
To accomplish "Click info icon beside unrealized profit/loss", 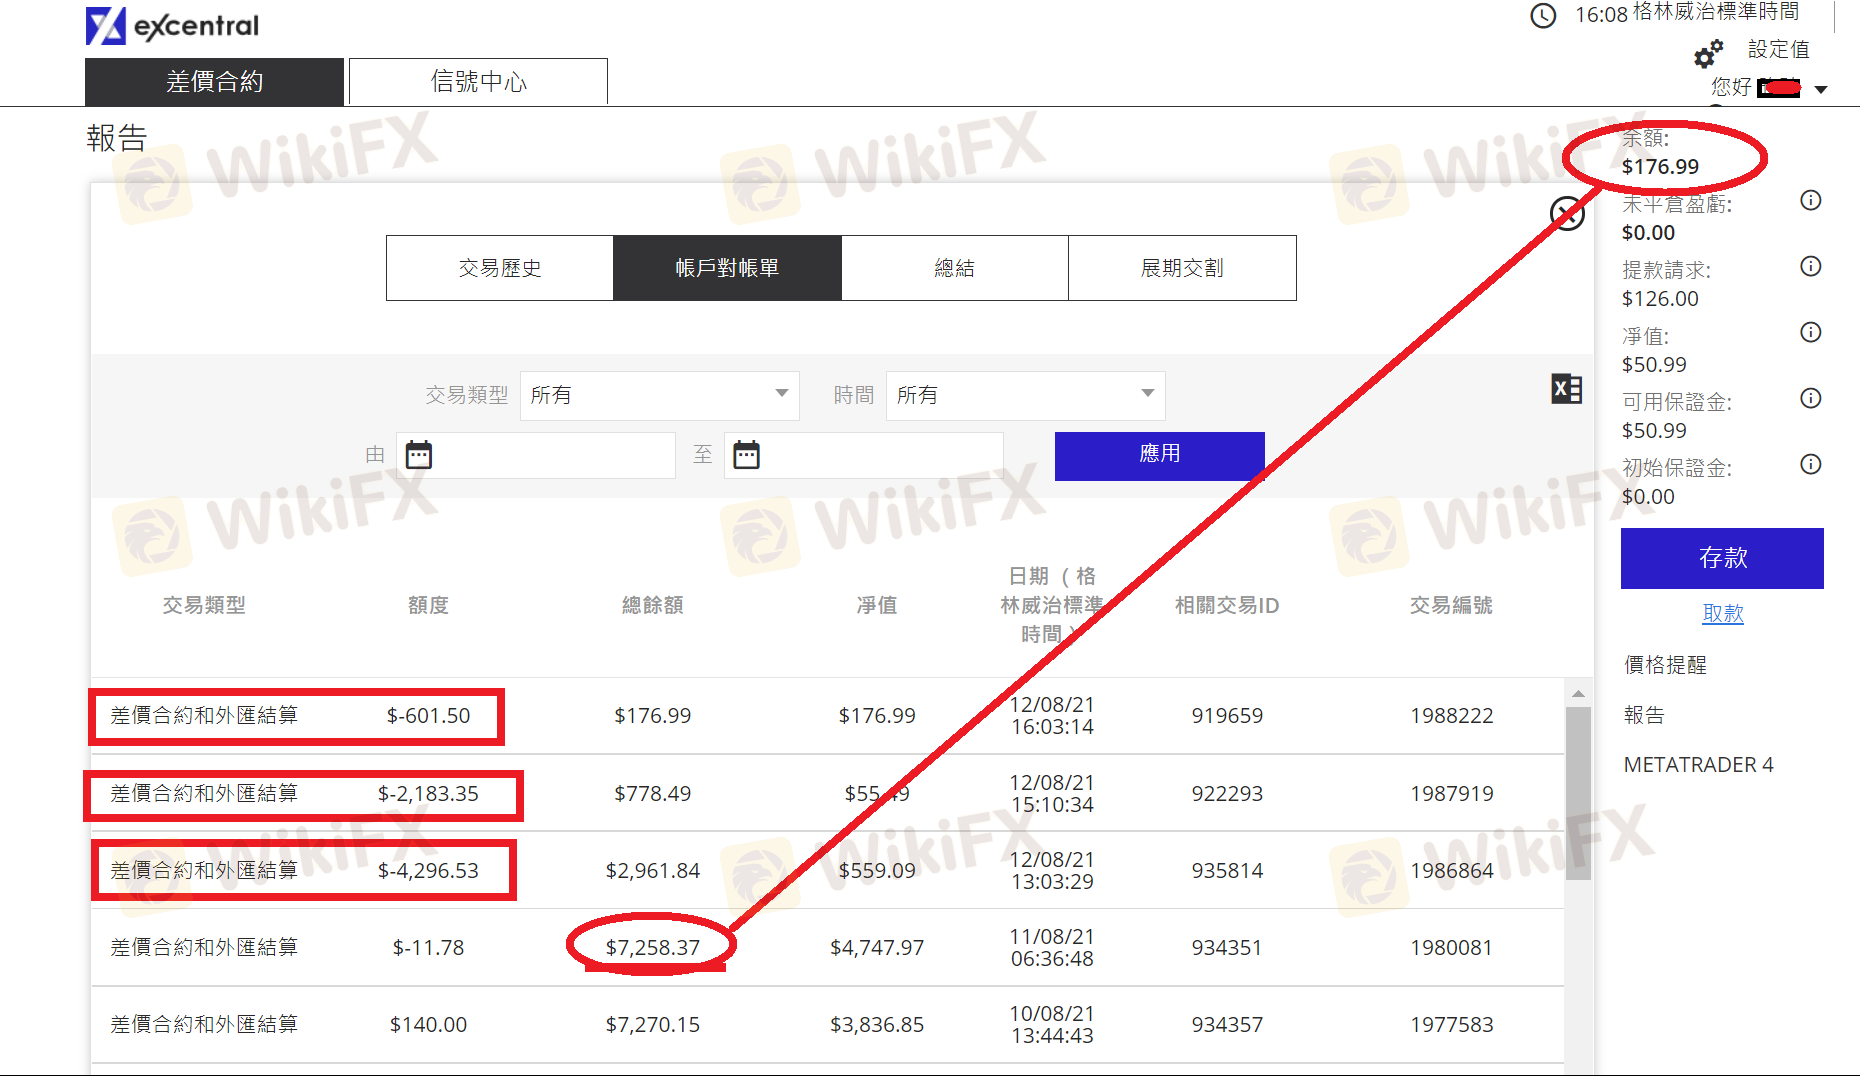I will click(1810, 201).
